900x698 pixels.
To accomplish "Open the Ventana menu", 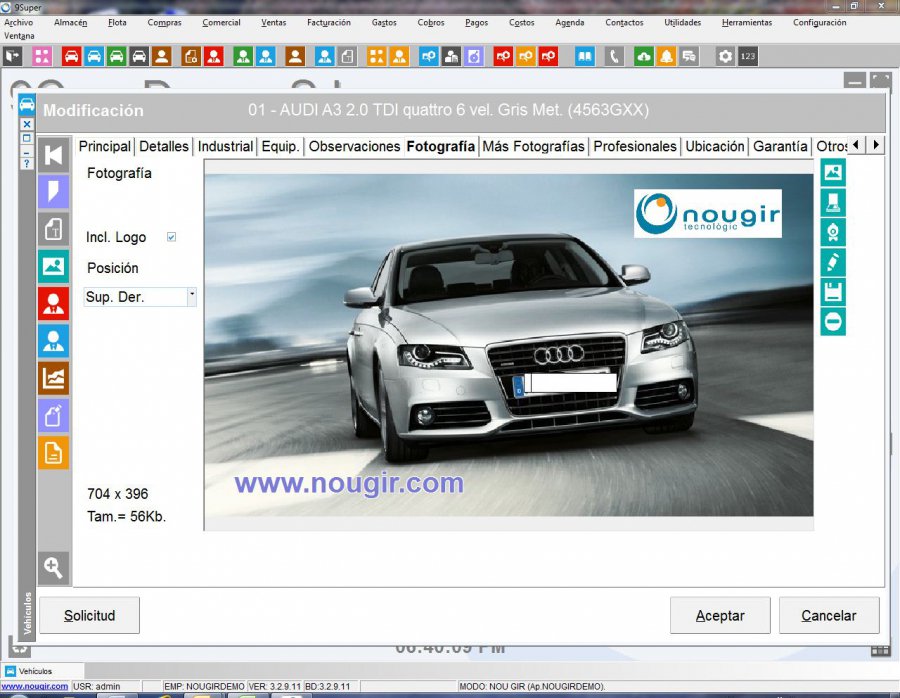I will click(19, 36).
